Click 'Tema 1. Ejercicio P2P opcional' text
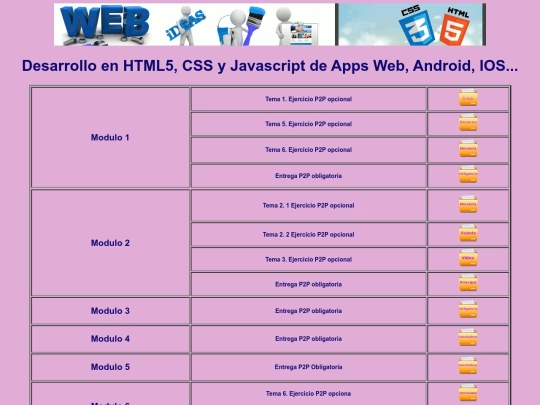The width and height of the screenshot is (540, 405). (x=309, y=99)
